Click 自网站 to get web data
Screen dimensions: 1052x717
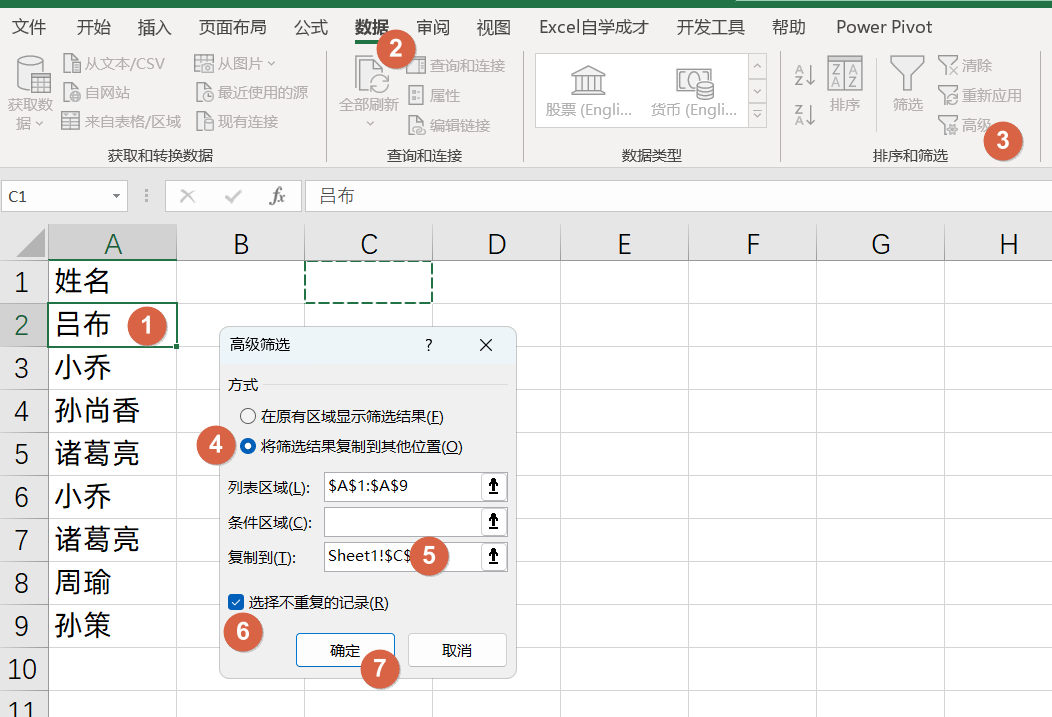[x=96, y=92]
